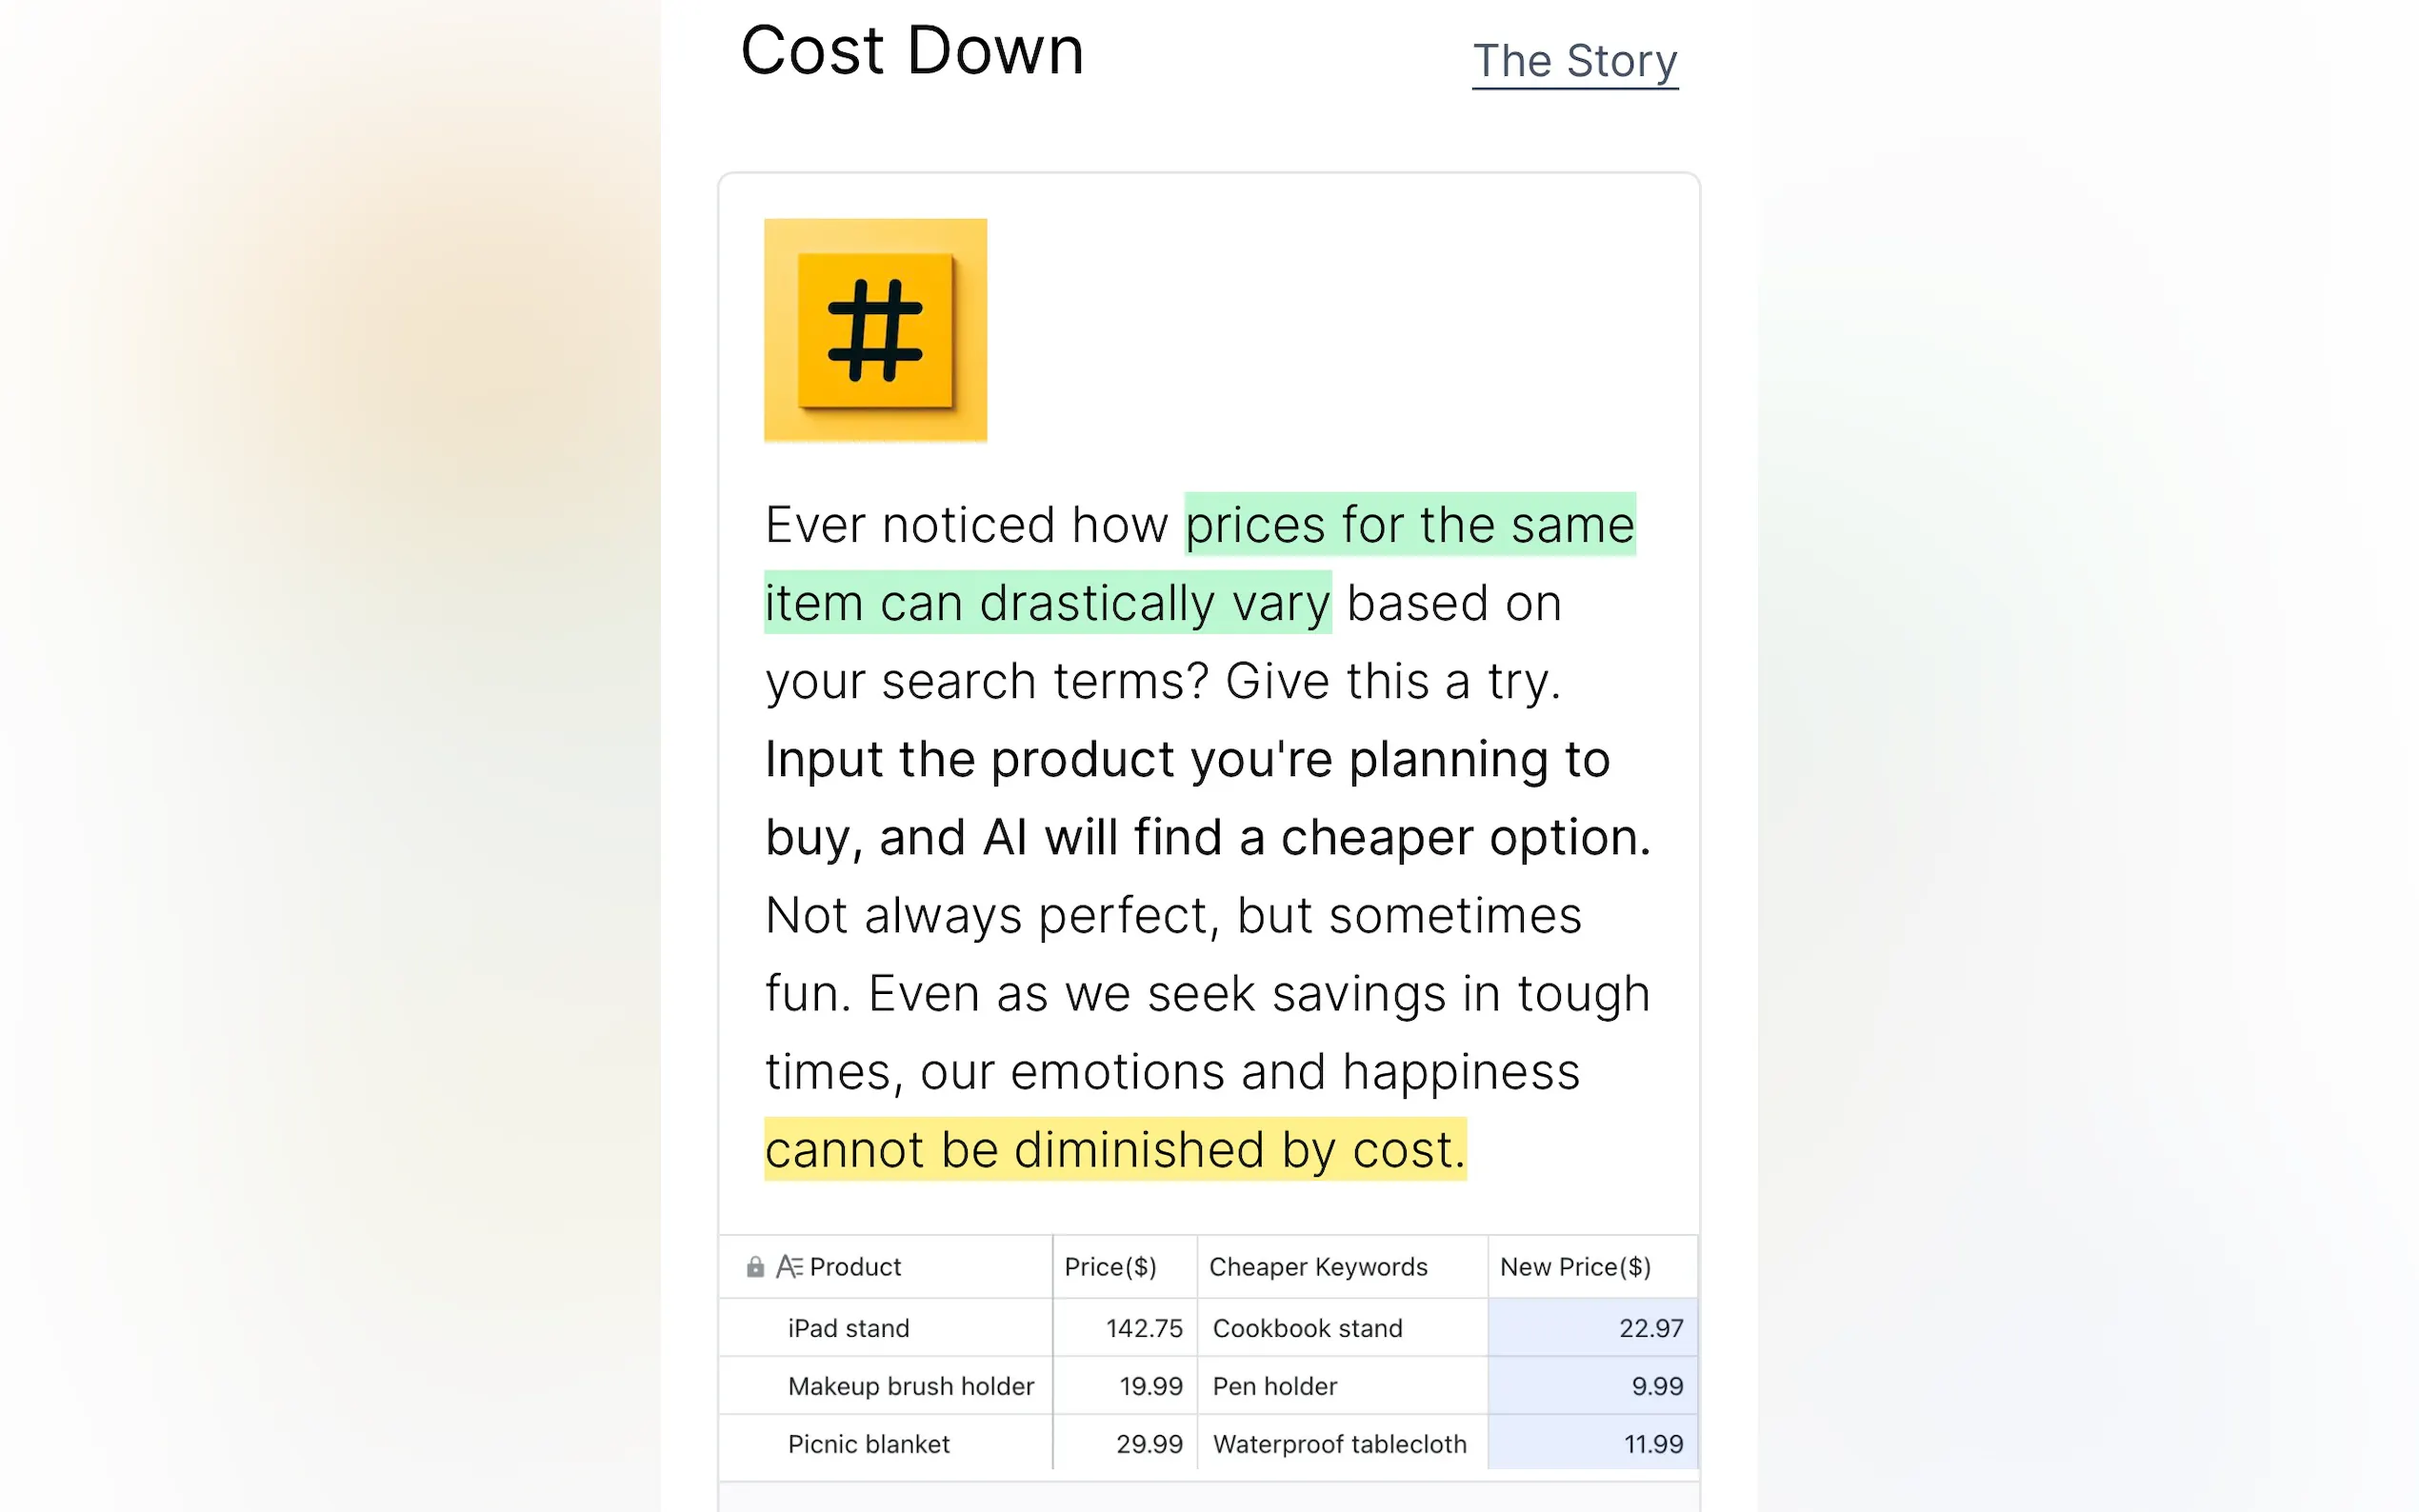Click the Cheaper Keywords column header
The width and height of the screenshot is (2419, 1512).
coord(1318,1267)
